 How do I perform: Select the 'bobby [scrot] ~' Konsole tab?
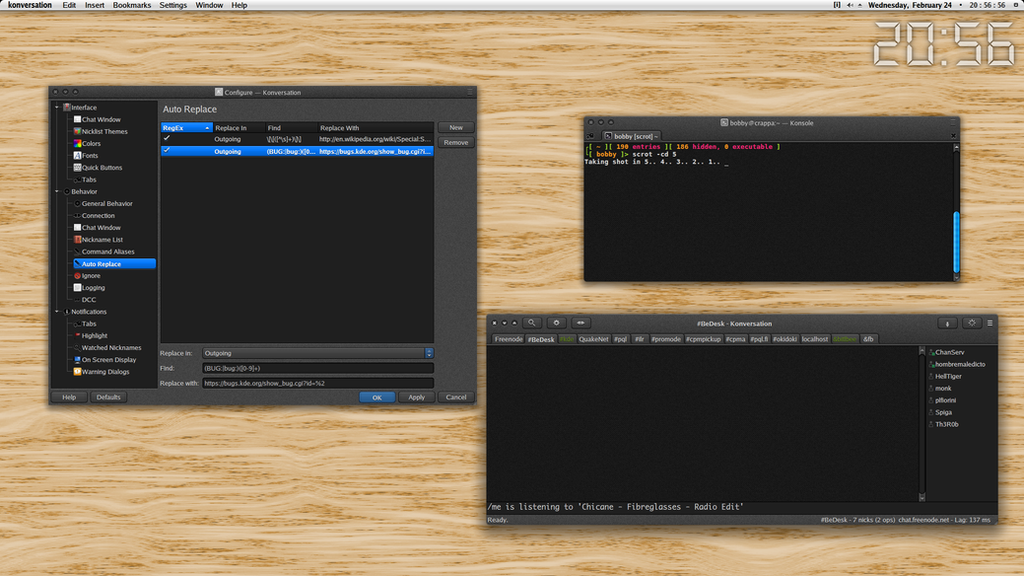pyautogui.click(x=632, y=136)
